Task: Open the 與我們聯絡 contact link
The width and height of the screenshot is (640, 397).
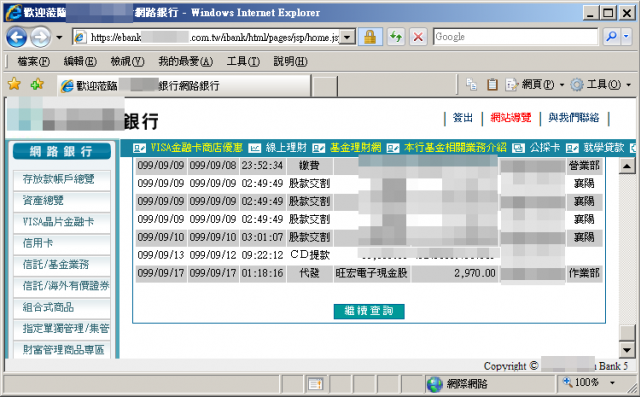Action: [x=573, y=118]
